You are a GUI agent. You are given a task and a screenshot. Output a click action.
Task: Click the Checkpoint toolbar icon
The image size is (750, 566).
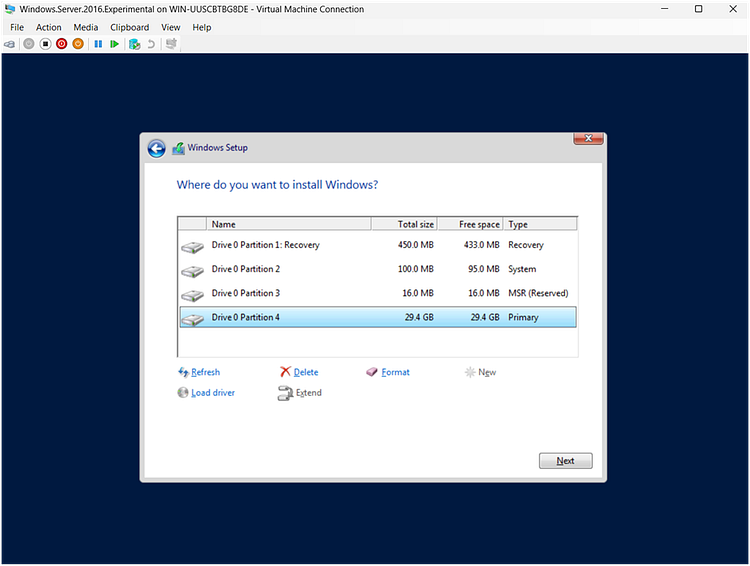pyautogui.click(x=134, y=44)
